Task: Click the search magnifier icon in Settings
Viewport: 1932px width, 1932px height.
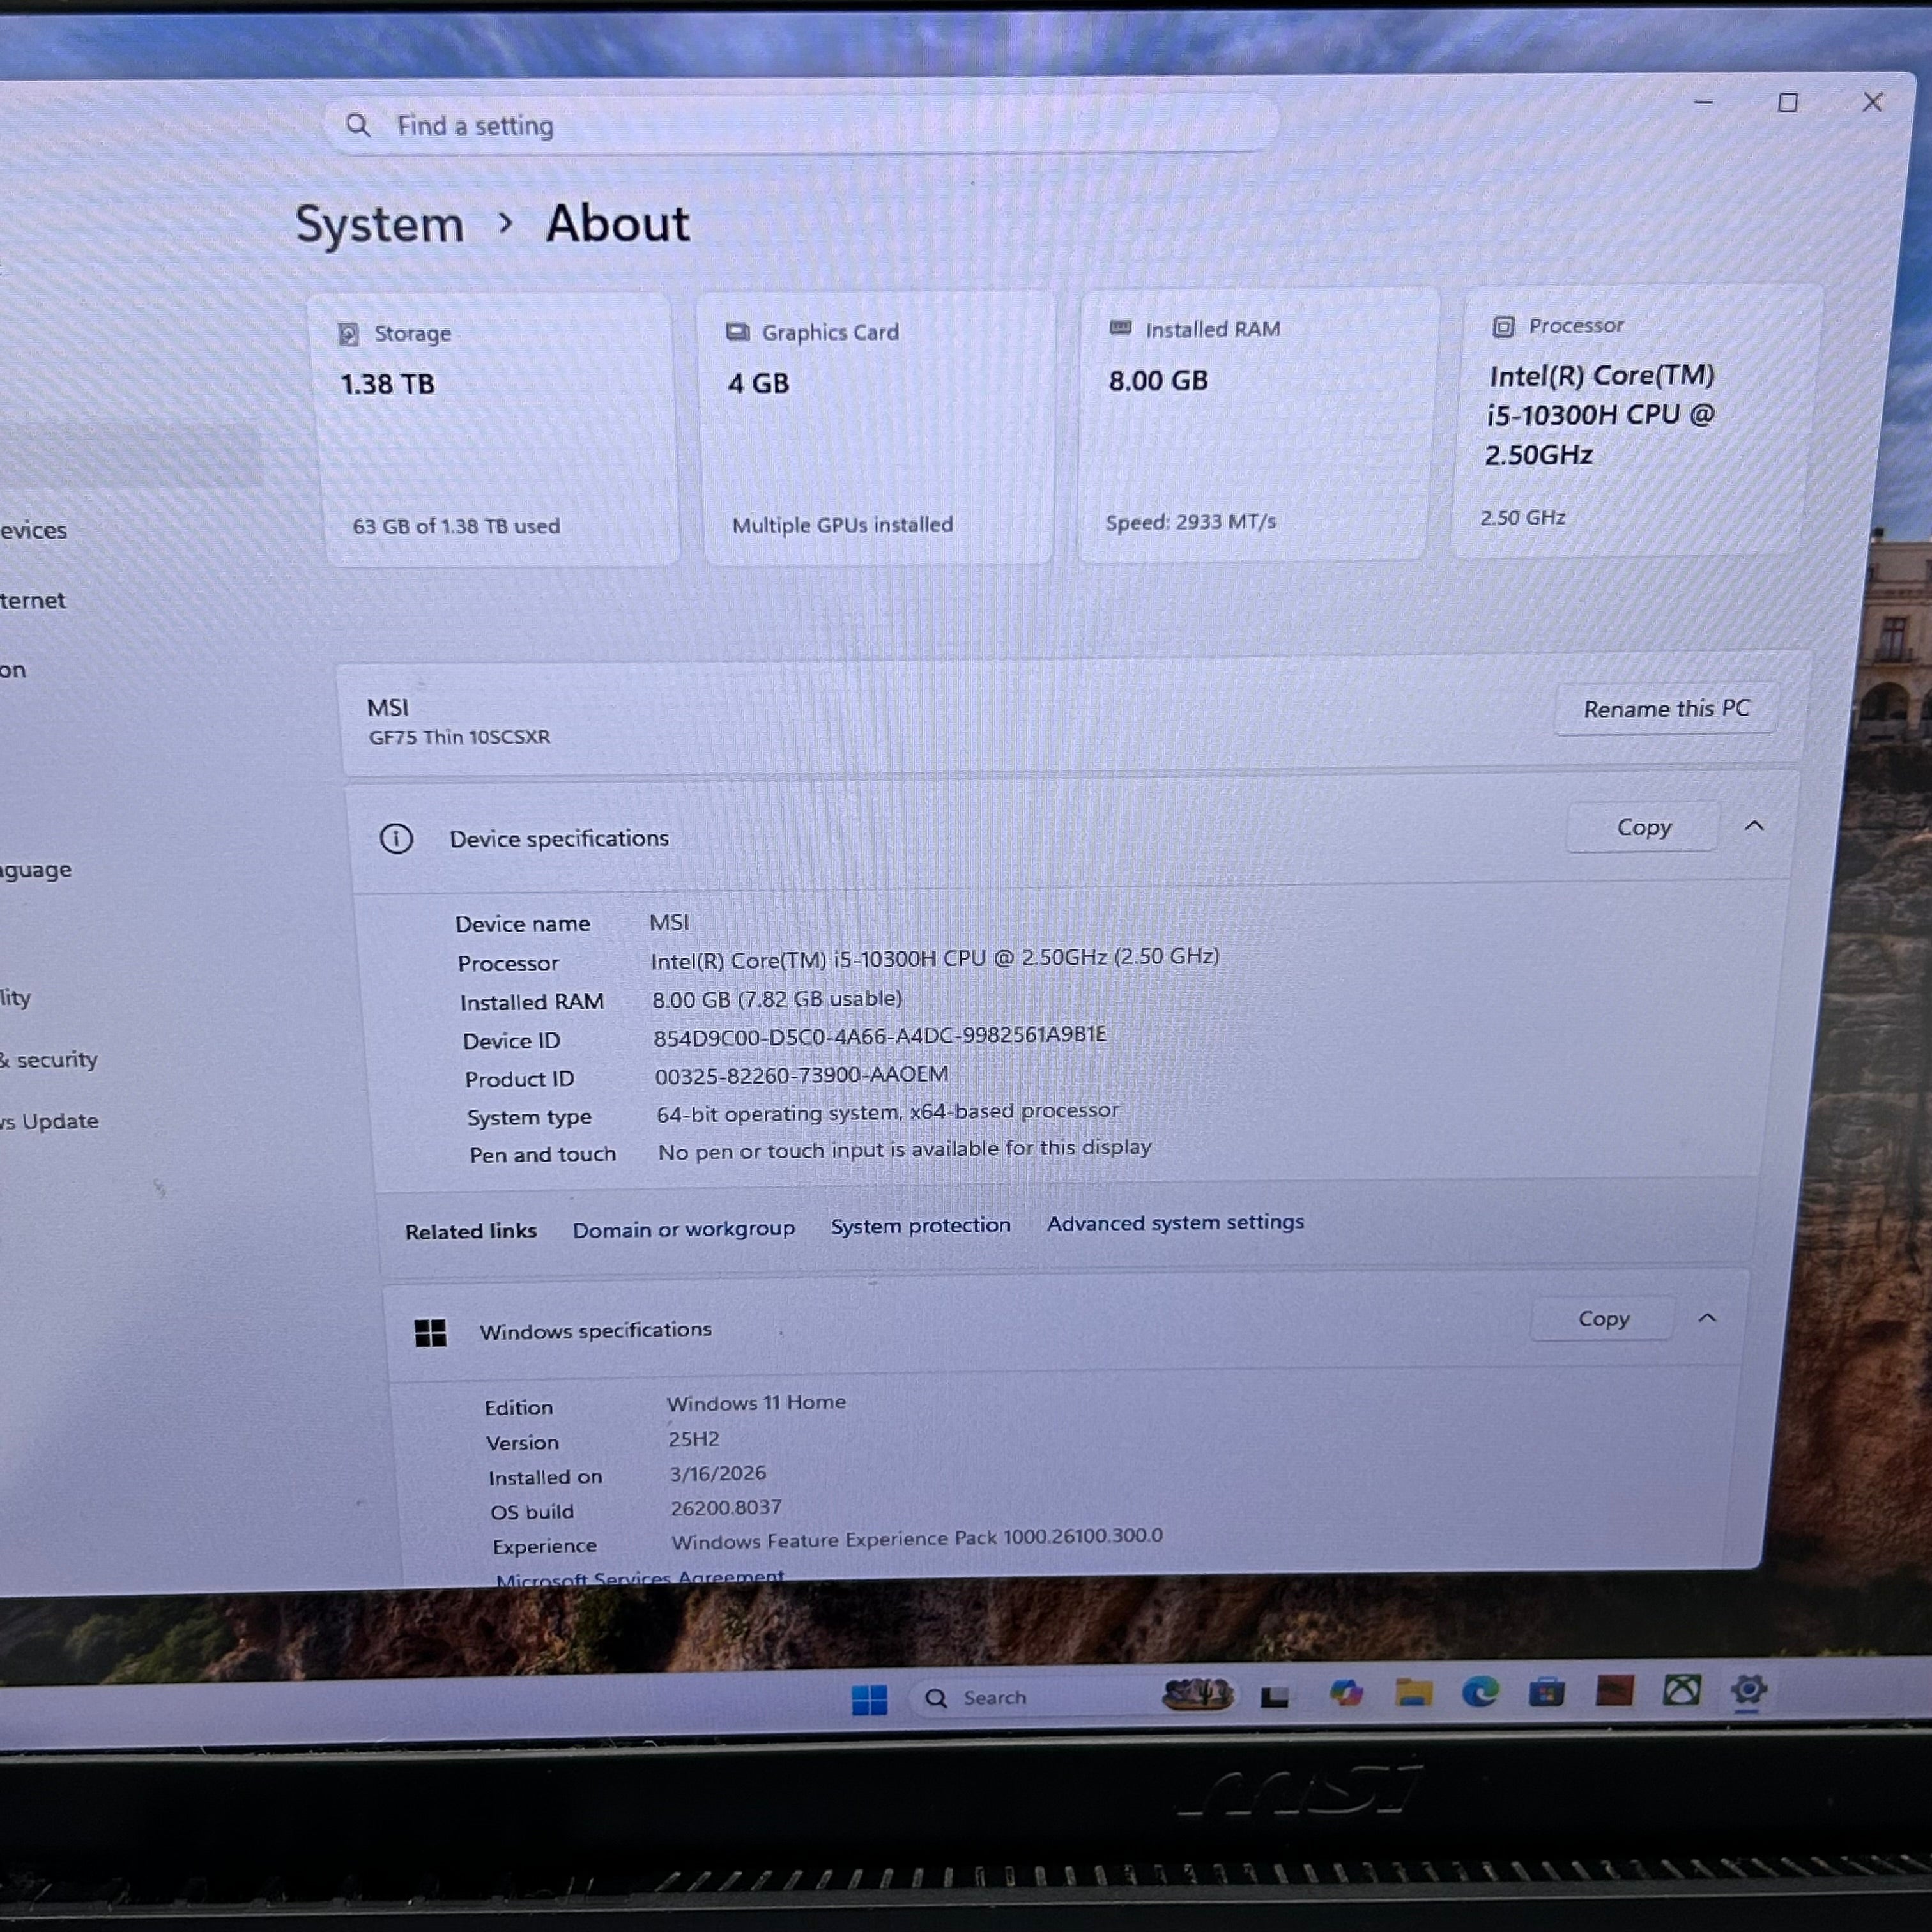Action: coord(357,125)
